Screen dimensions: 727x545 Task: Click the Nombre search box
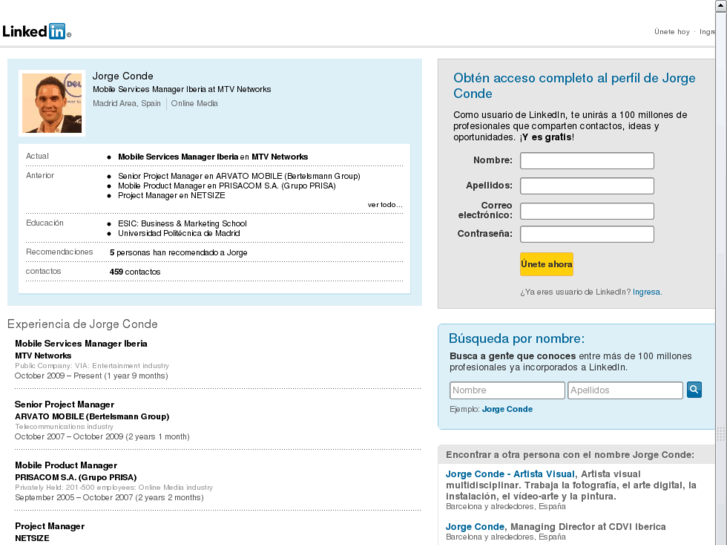pyautogui.click(x=507, y=390)
